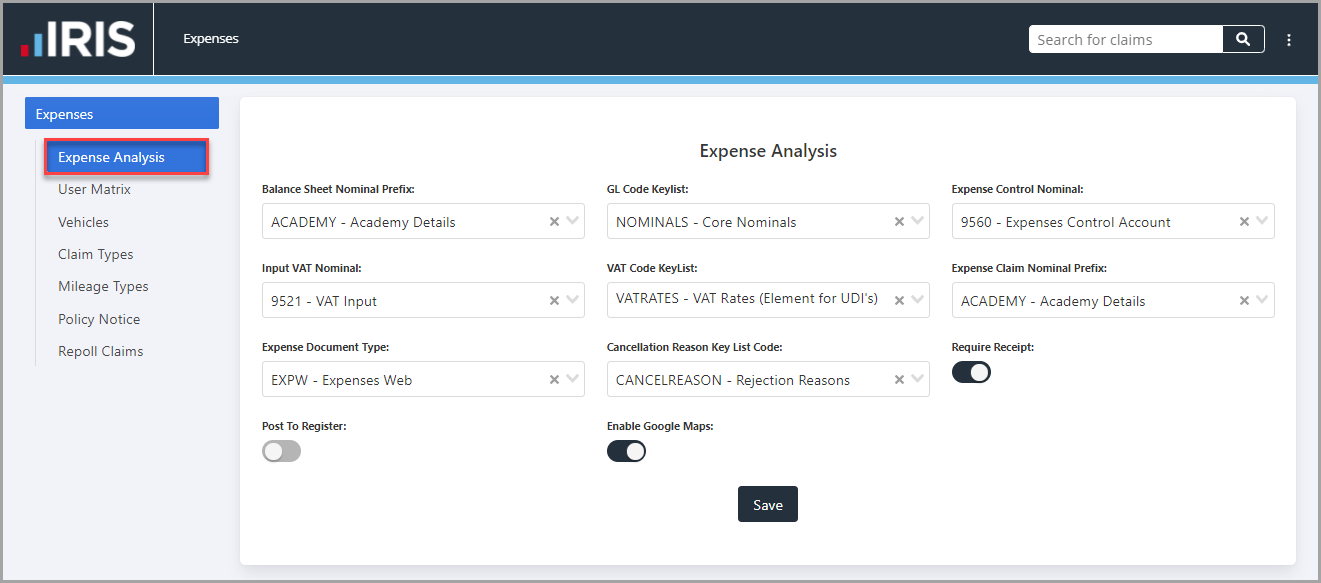Toggle Post To Register switch
This screenshot has height=583, width=1321.
[x=281, y=451]
